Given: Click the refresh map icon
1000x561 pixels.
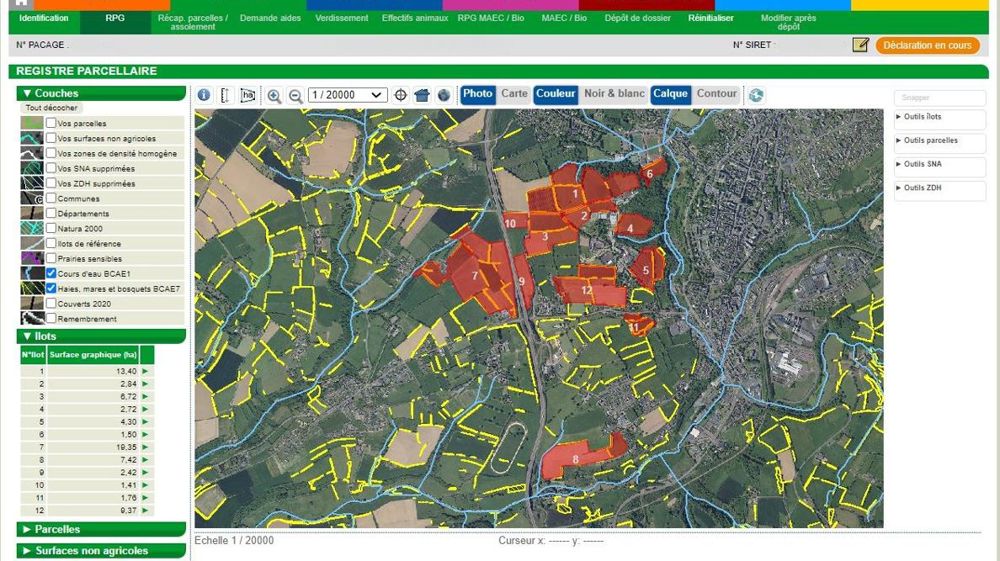Looking at the screenshot, I should (756, 95).
